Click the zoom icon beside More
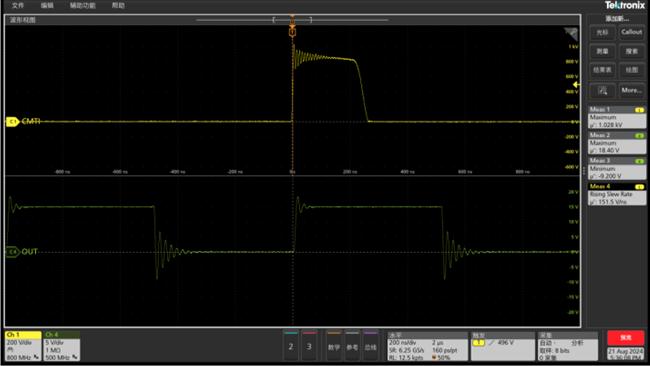 (x=602, y=90)
